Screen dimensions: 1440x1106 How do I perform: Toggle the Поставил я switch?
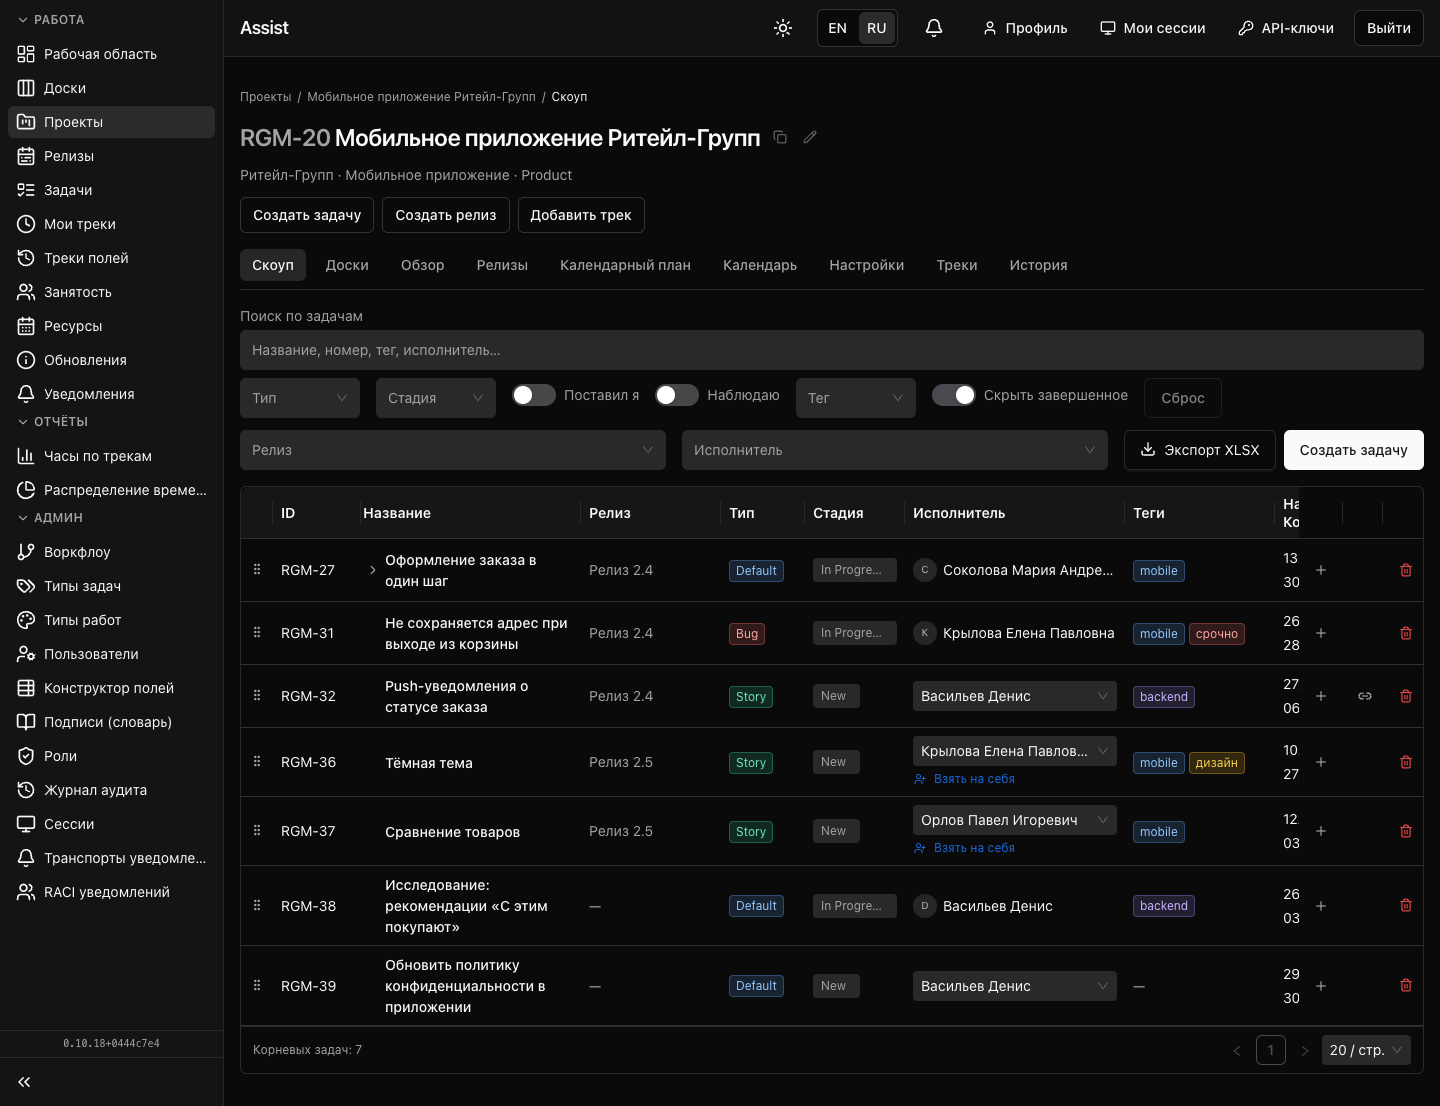point(534,395)
